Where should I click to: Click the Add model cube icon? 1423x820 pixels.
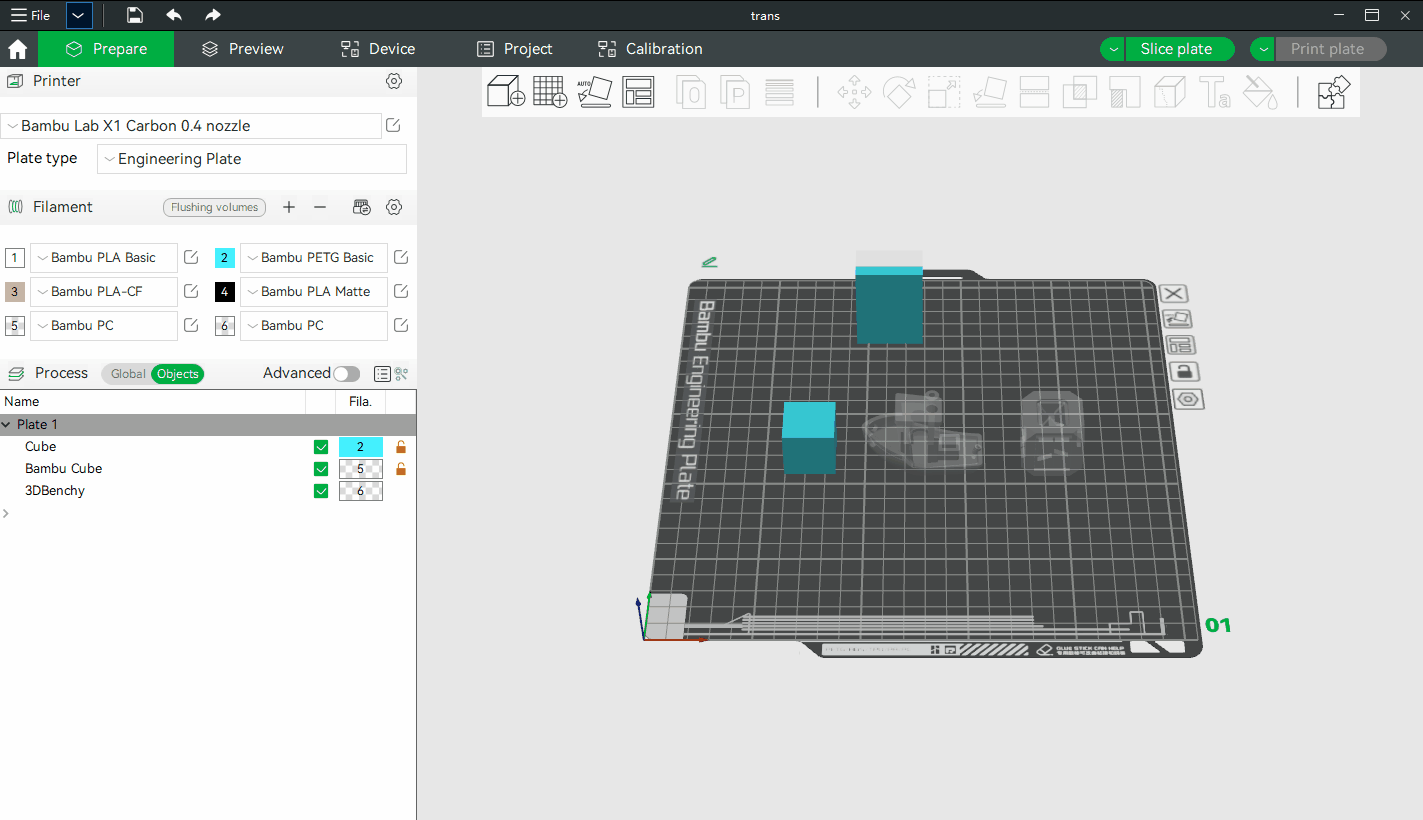506,92
